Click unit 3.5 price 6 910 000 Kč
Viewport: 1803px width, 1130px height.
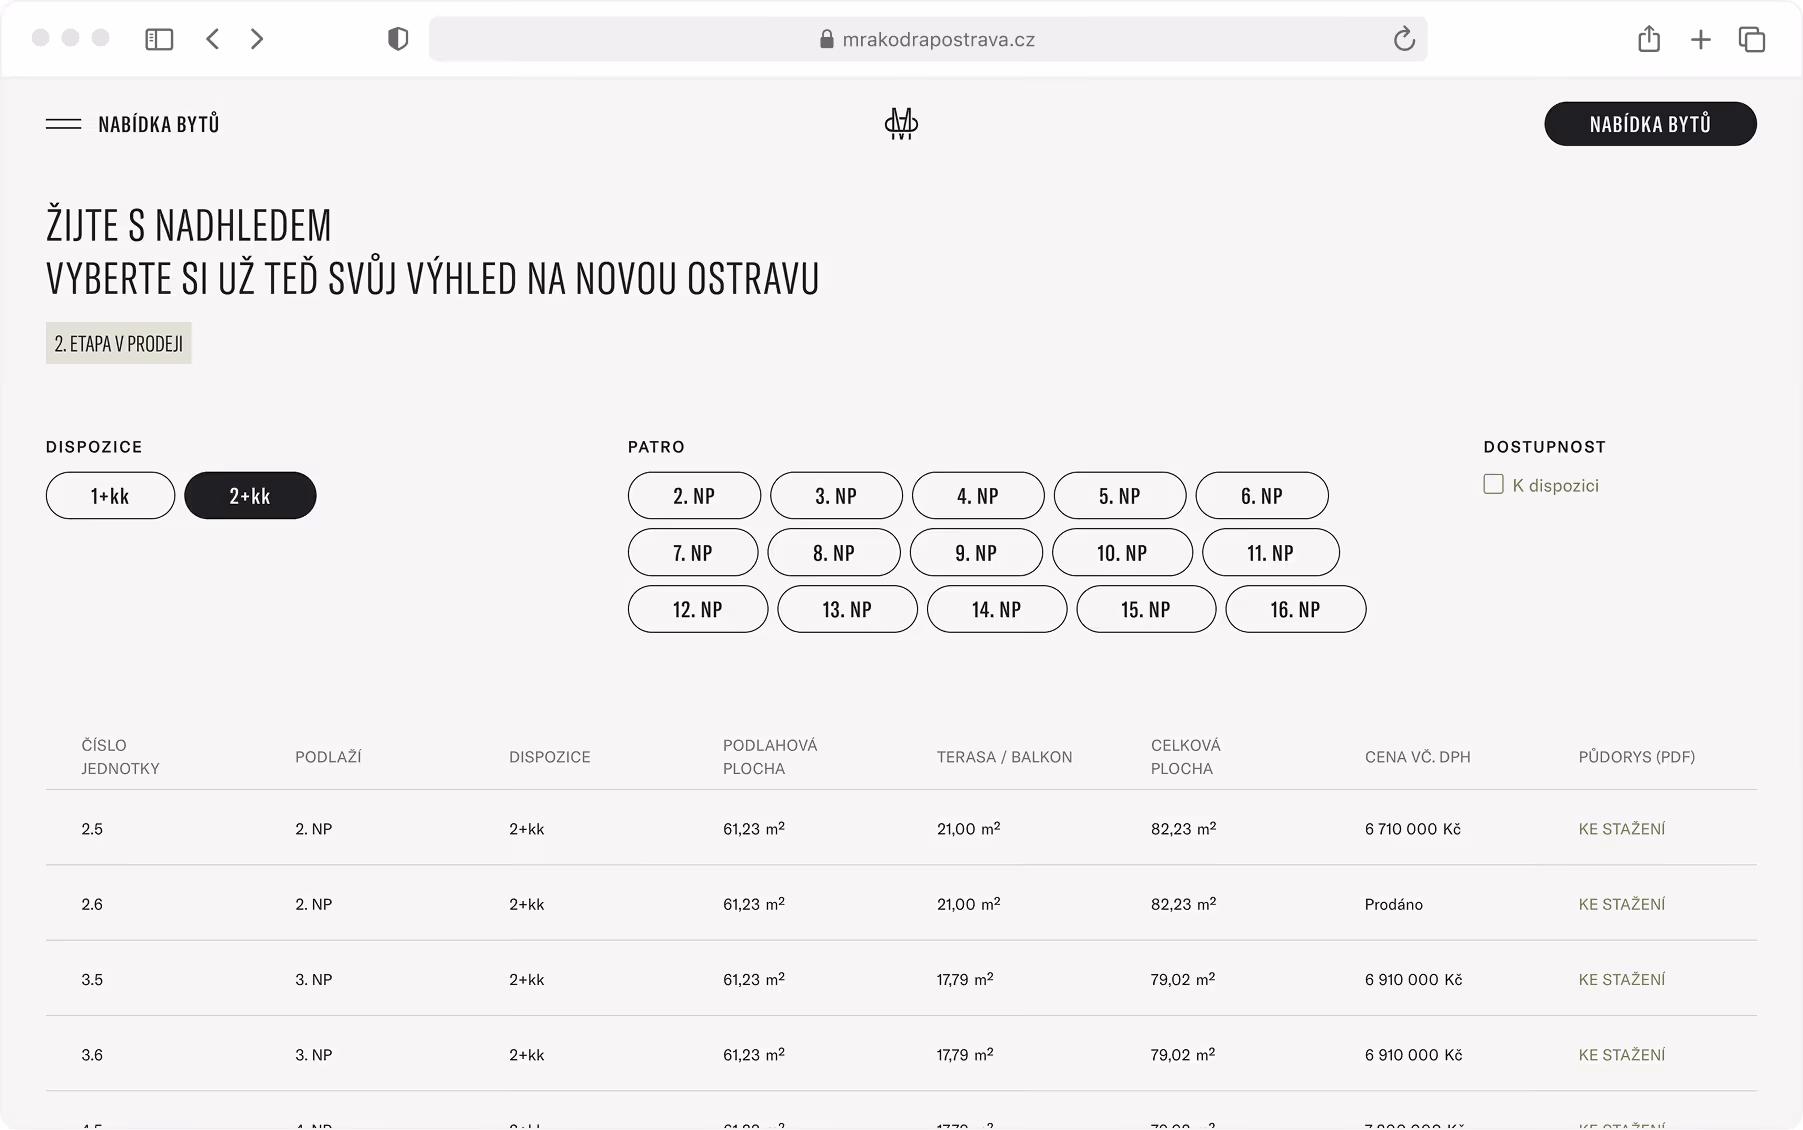1414,980
